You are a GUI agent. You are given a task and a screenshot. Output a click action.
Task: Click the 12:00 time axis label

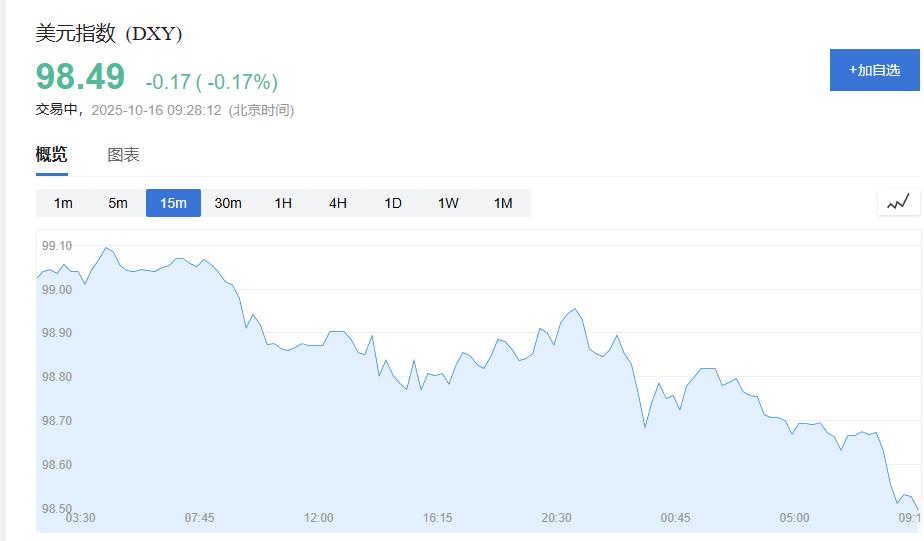(x=319, y=518)
